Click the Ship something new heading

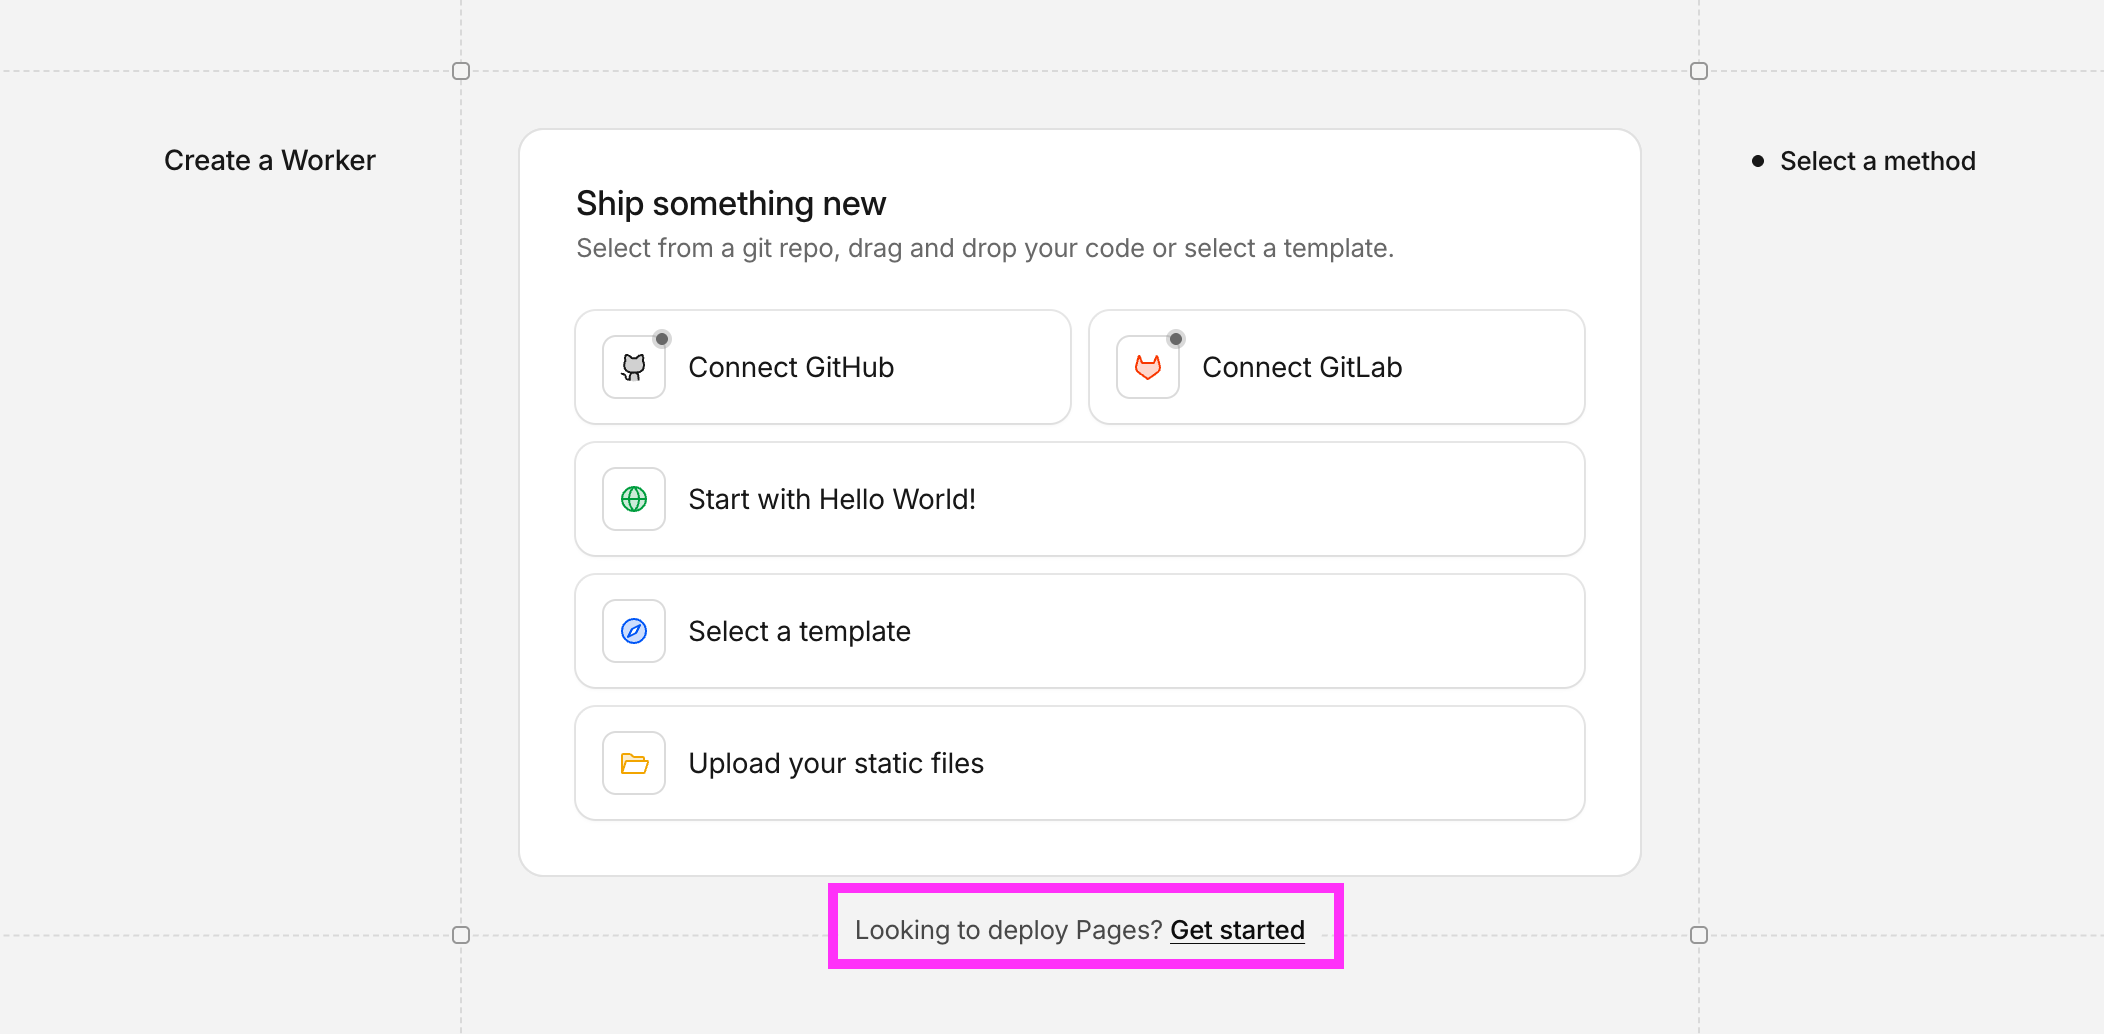coord(731,203)
